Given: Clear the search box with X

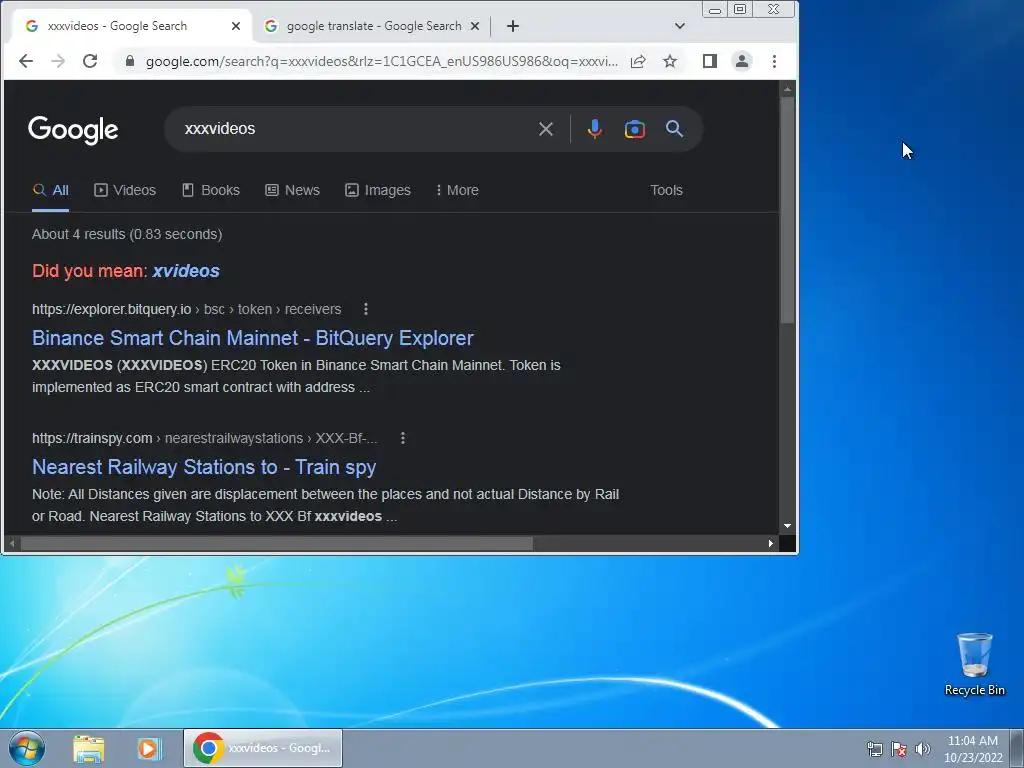Looking at the screenshot, I should pos(546,129).
